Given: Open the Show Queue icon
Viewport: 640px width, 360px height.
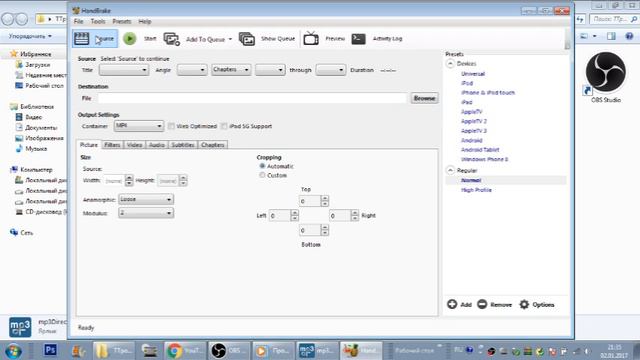Looking at the screenshot, I should coord(247,39).
